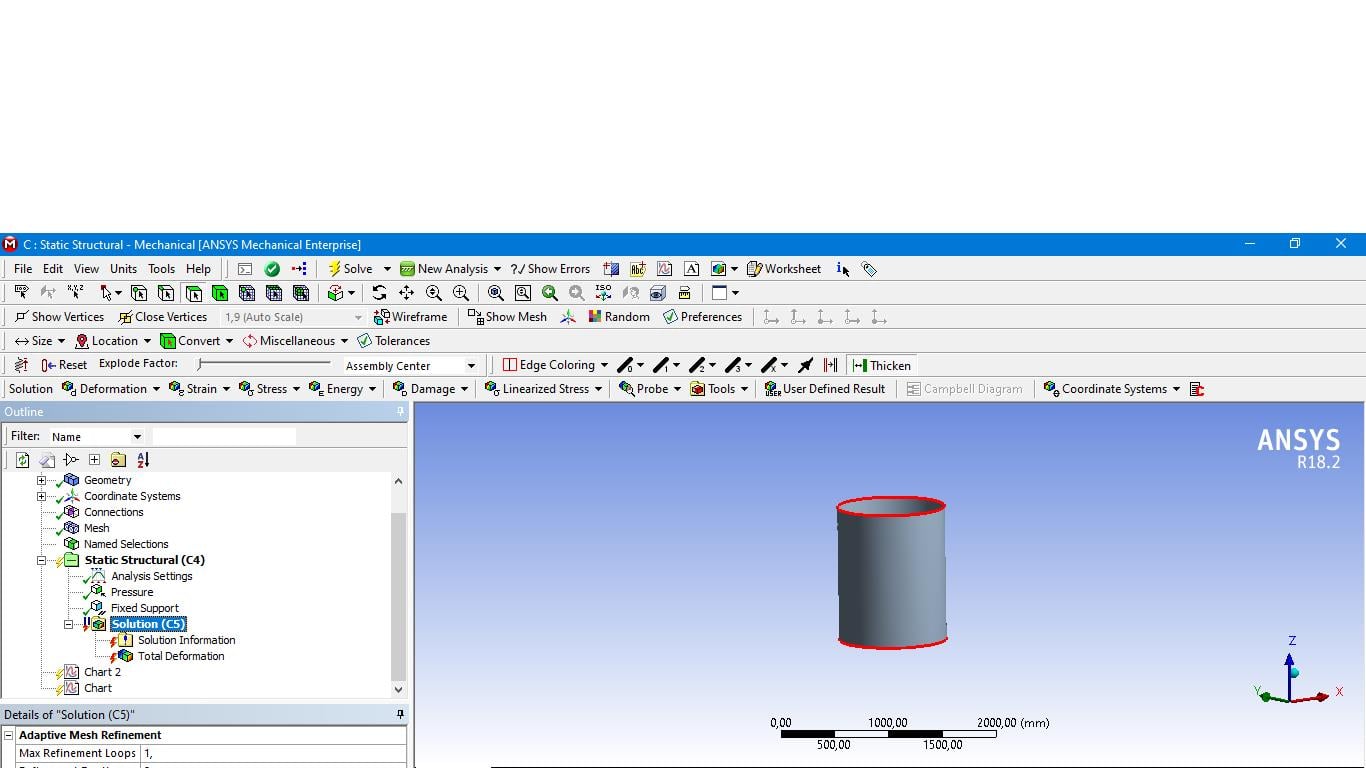Viewport: 1366px width, 768px height.
Task: Click the Tags icon next to Worksheet
Action: pyautogui.click(x=869, y=269)
